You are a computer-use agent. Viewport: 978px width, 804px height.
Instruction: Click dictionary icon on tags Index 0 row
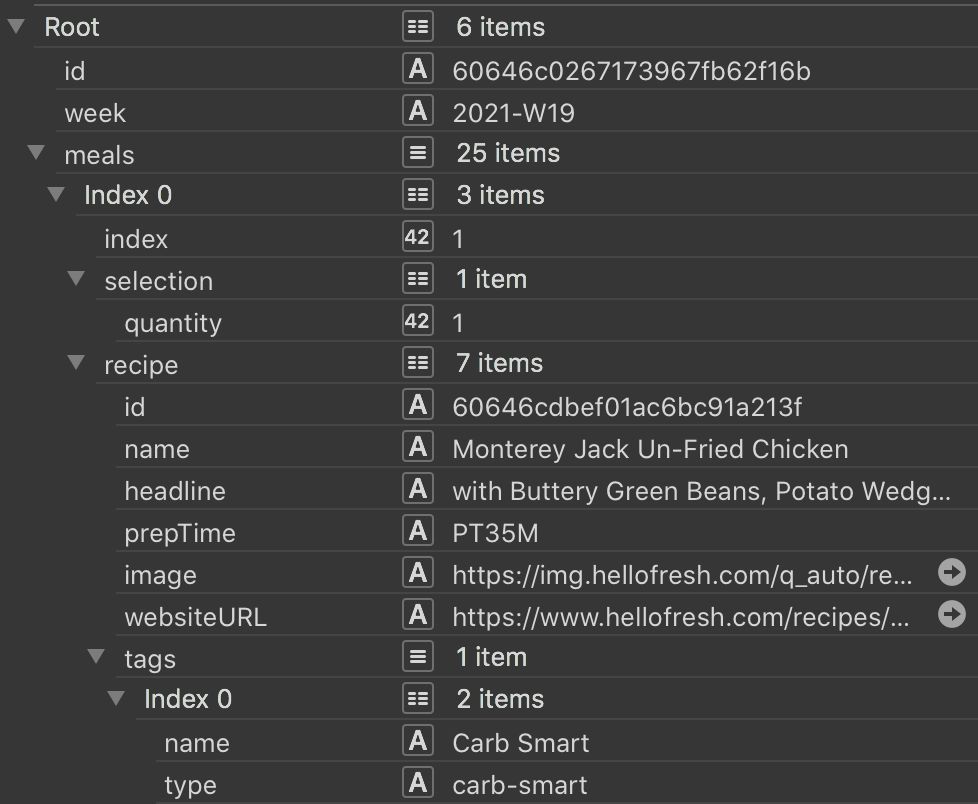tap(417, 699)
